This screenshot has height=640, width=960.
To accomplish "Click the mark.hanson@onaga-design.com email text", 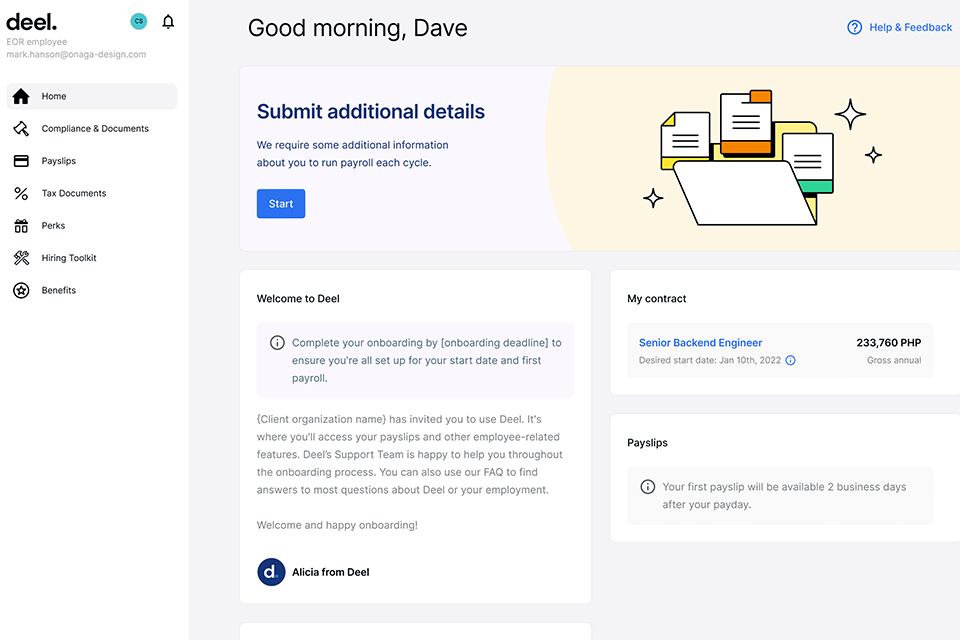I will [77, 55].
